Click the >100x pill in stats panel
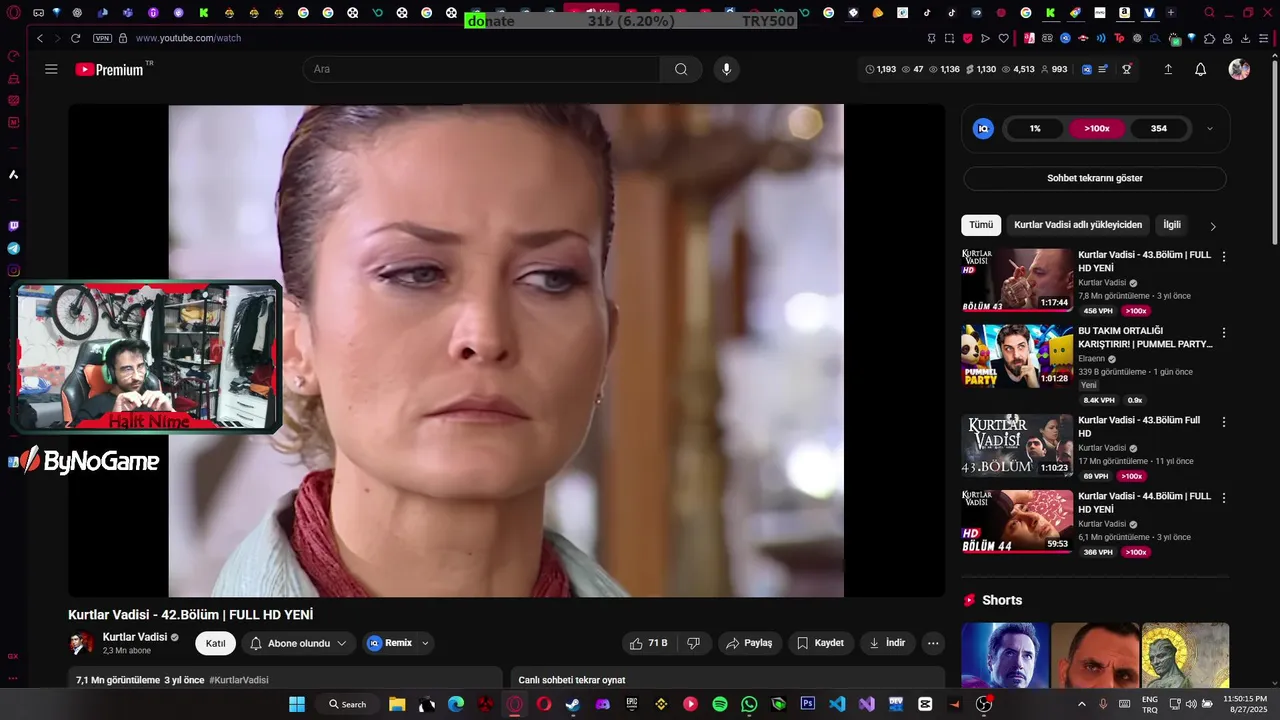The image size is (1280, 720). coord(1097,128)
